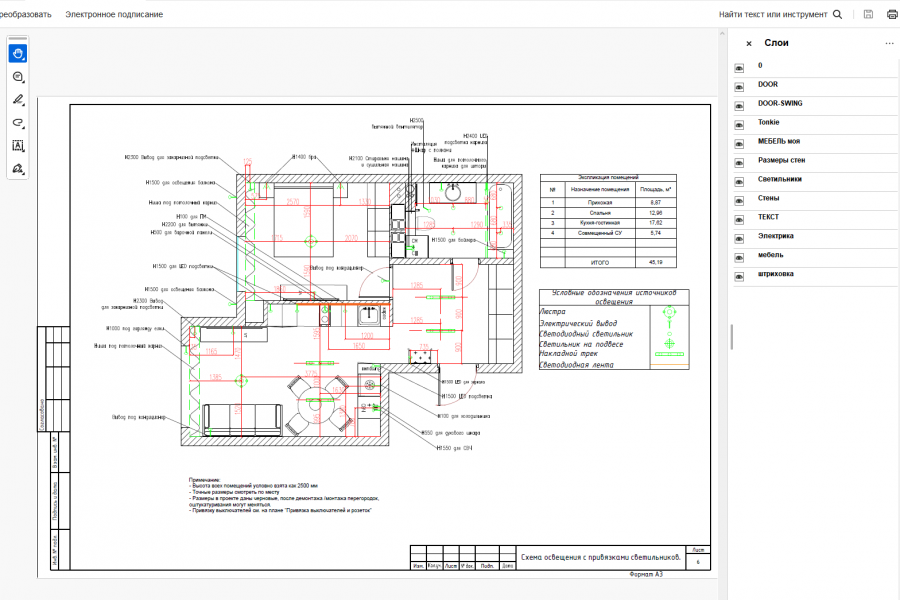Click the Условные обозначения legend heading
The image size is (900, 600).
click(x=614, y=297)
